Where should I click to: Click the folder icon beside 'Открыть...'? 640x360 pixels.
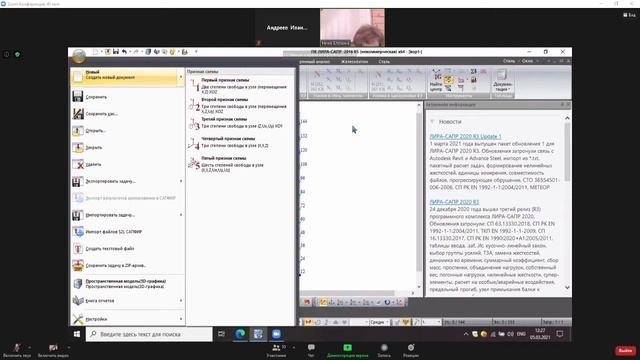click(x=78, y=131)
